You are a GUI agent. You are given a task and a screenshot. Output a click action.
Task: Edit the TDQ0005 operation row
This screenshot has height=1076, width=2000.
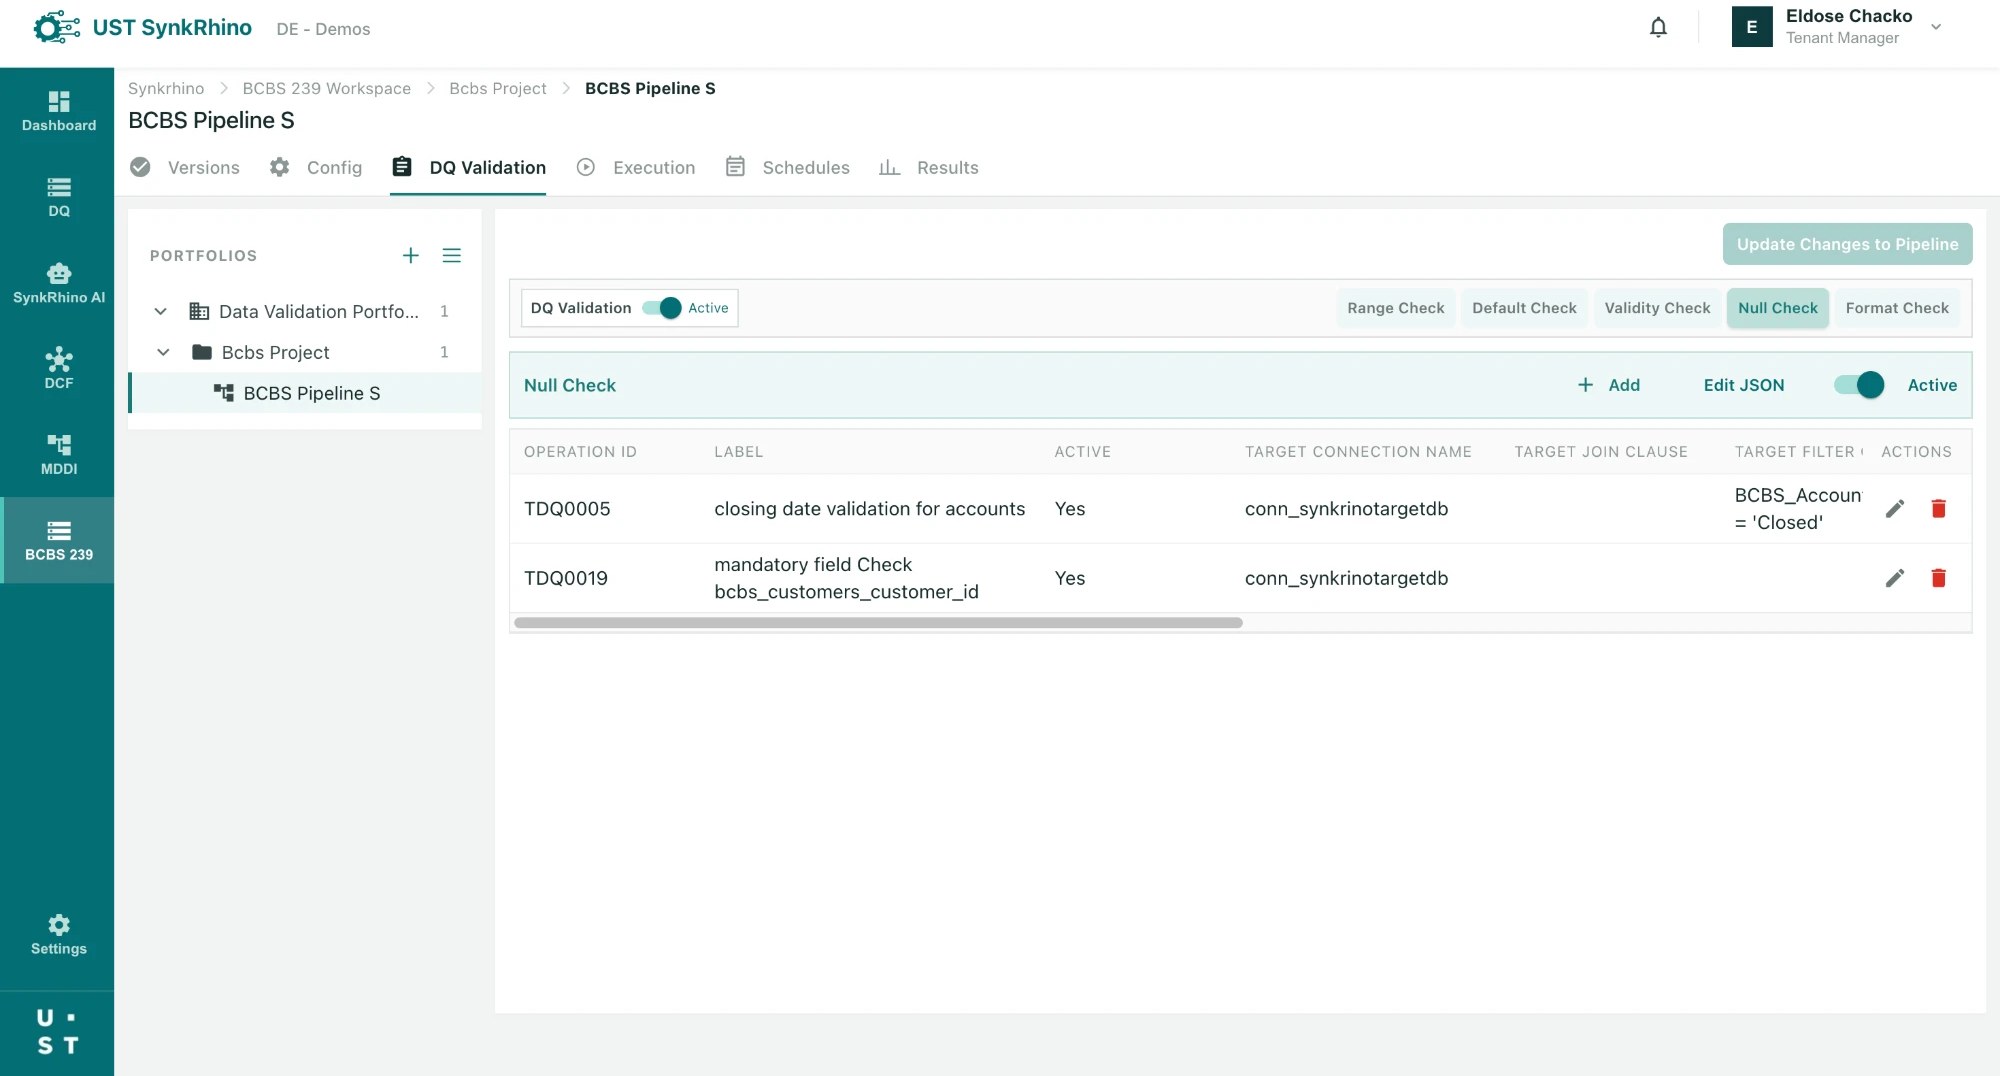point(1895,508)
